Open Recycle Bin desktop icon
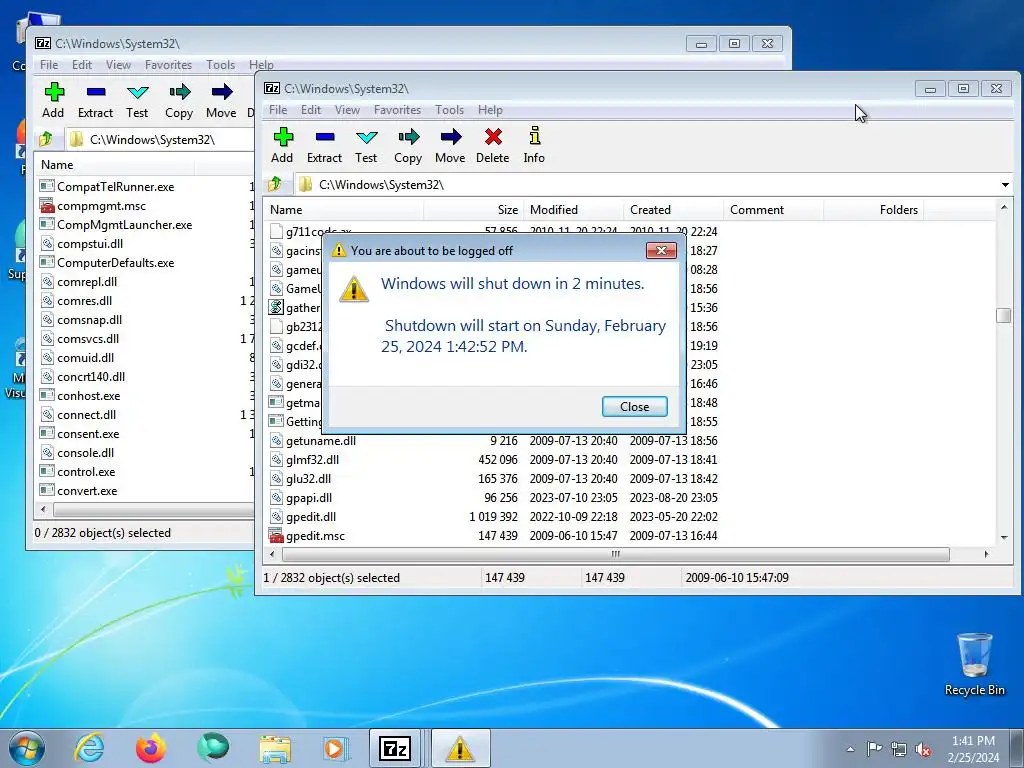The width and height of the screenshot is (1024, 768). tap(974, 664)
